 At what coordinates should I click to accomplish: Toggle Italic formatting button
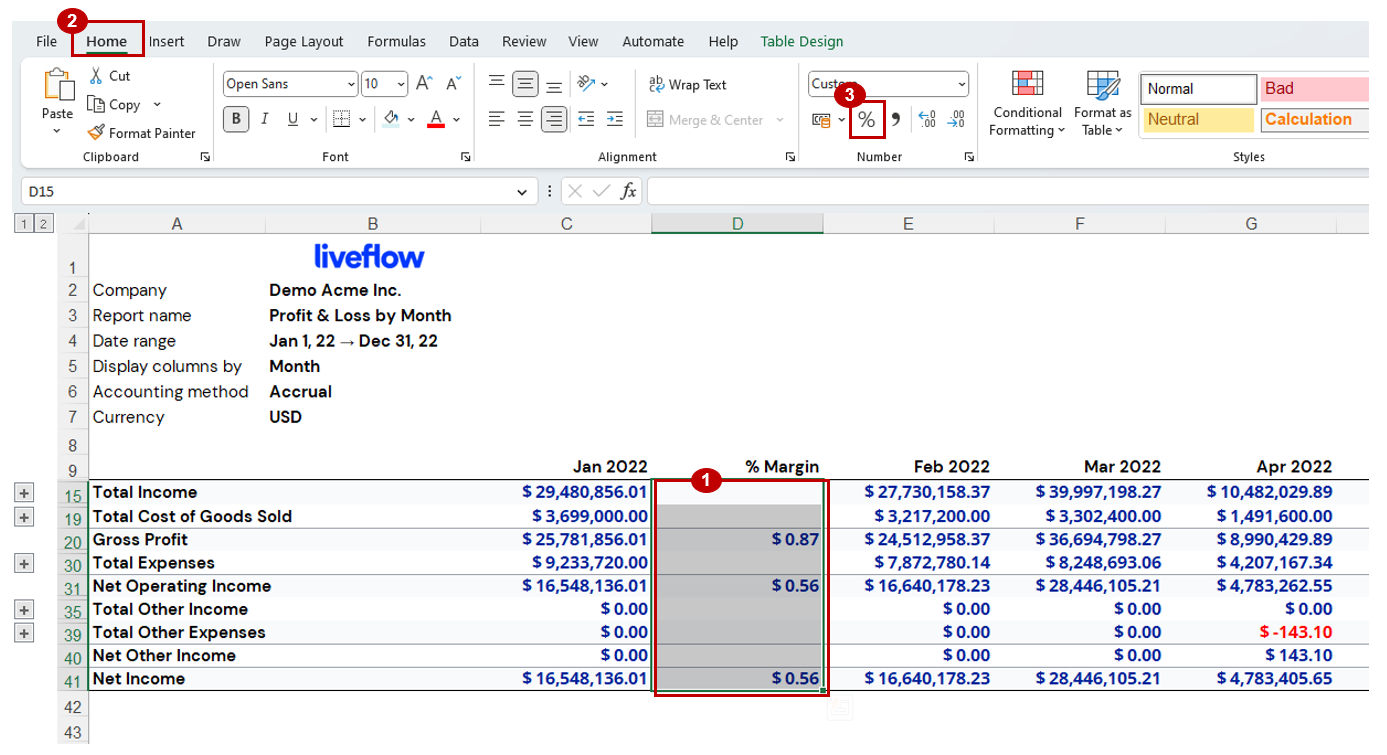[x=264, y=120]
